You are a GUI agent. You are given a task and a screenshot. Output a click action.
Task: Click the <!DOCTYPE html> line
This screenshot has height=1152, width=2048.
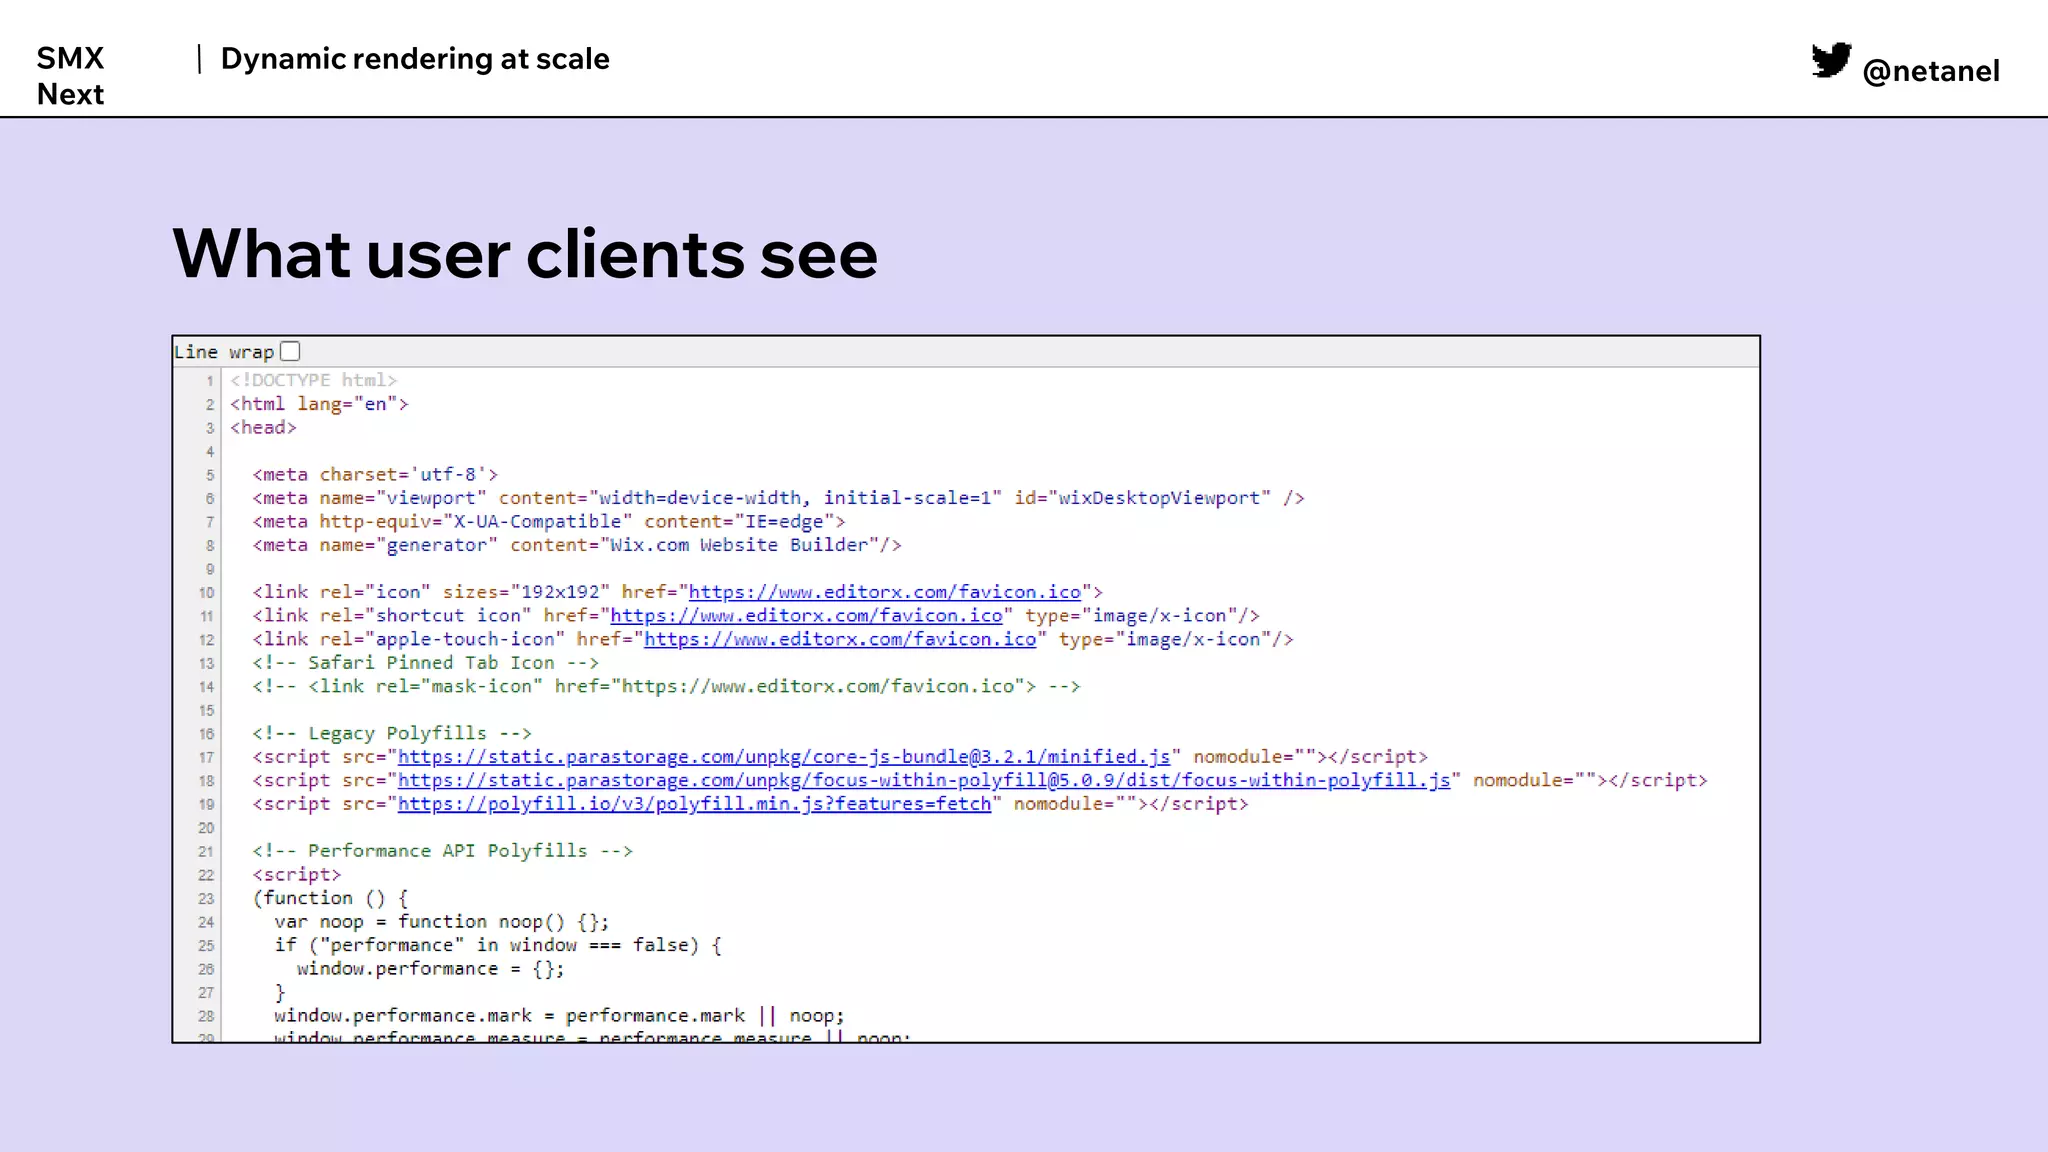[x=313, y=380]
